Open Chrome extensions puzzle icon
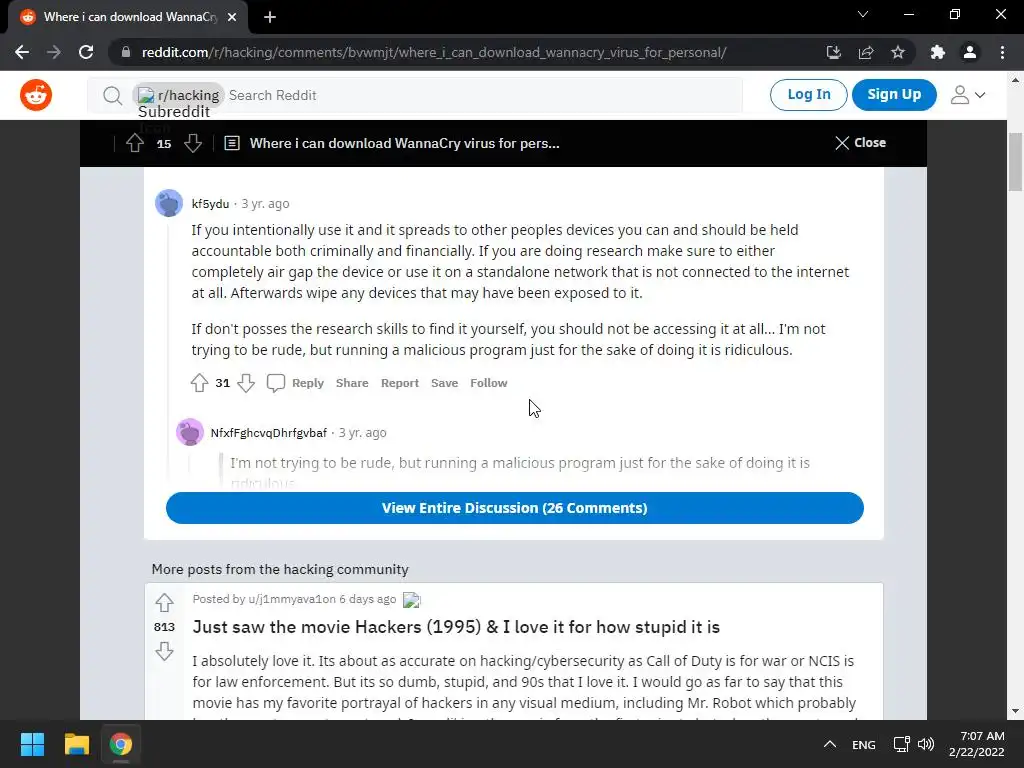The height and width of the screenshot is (768, 1024). 938,52
